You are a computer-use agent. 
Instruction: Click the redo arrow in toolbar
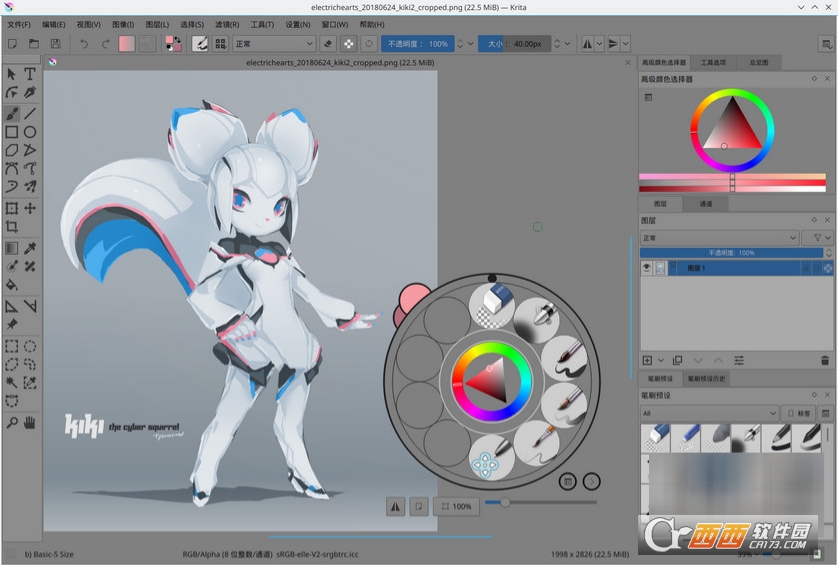105,44
